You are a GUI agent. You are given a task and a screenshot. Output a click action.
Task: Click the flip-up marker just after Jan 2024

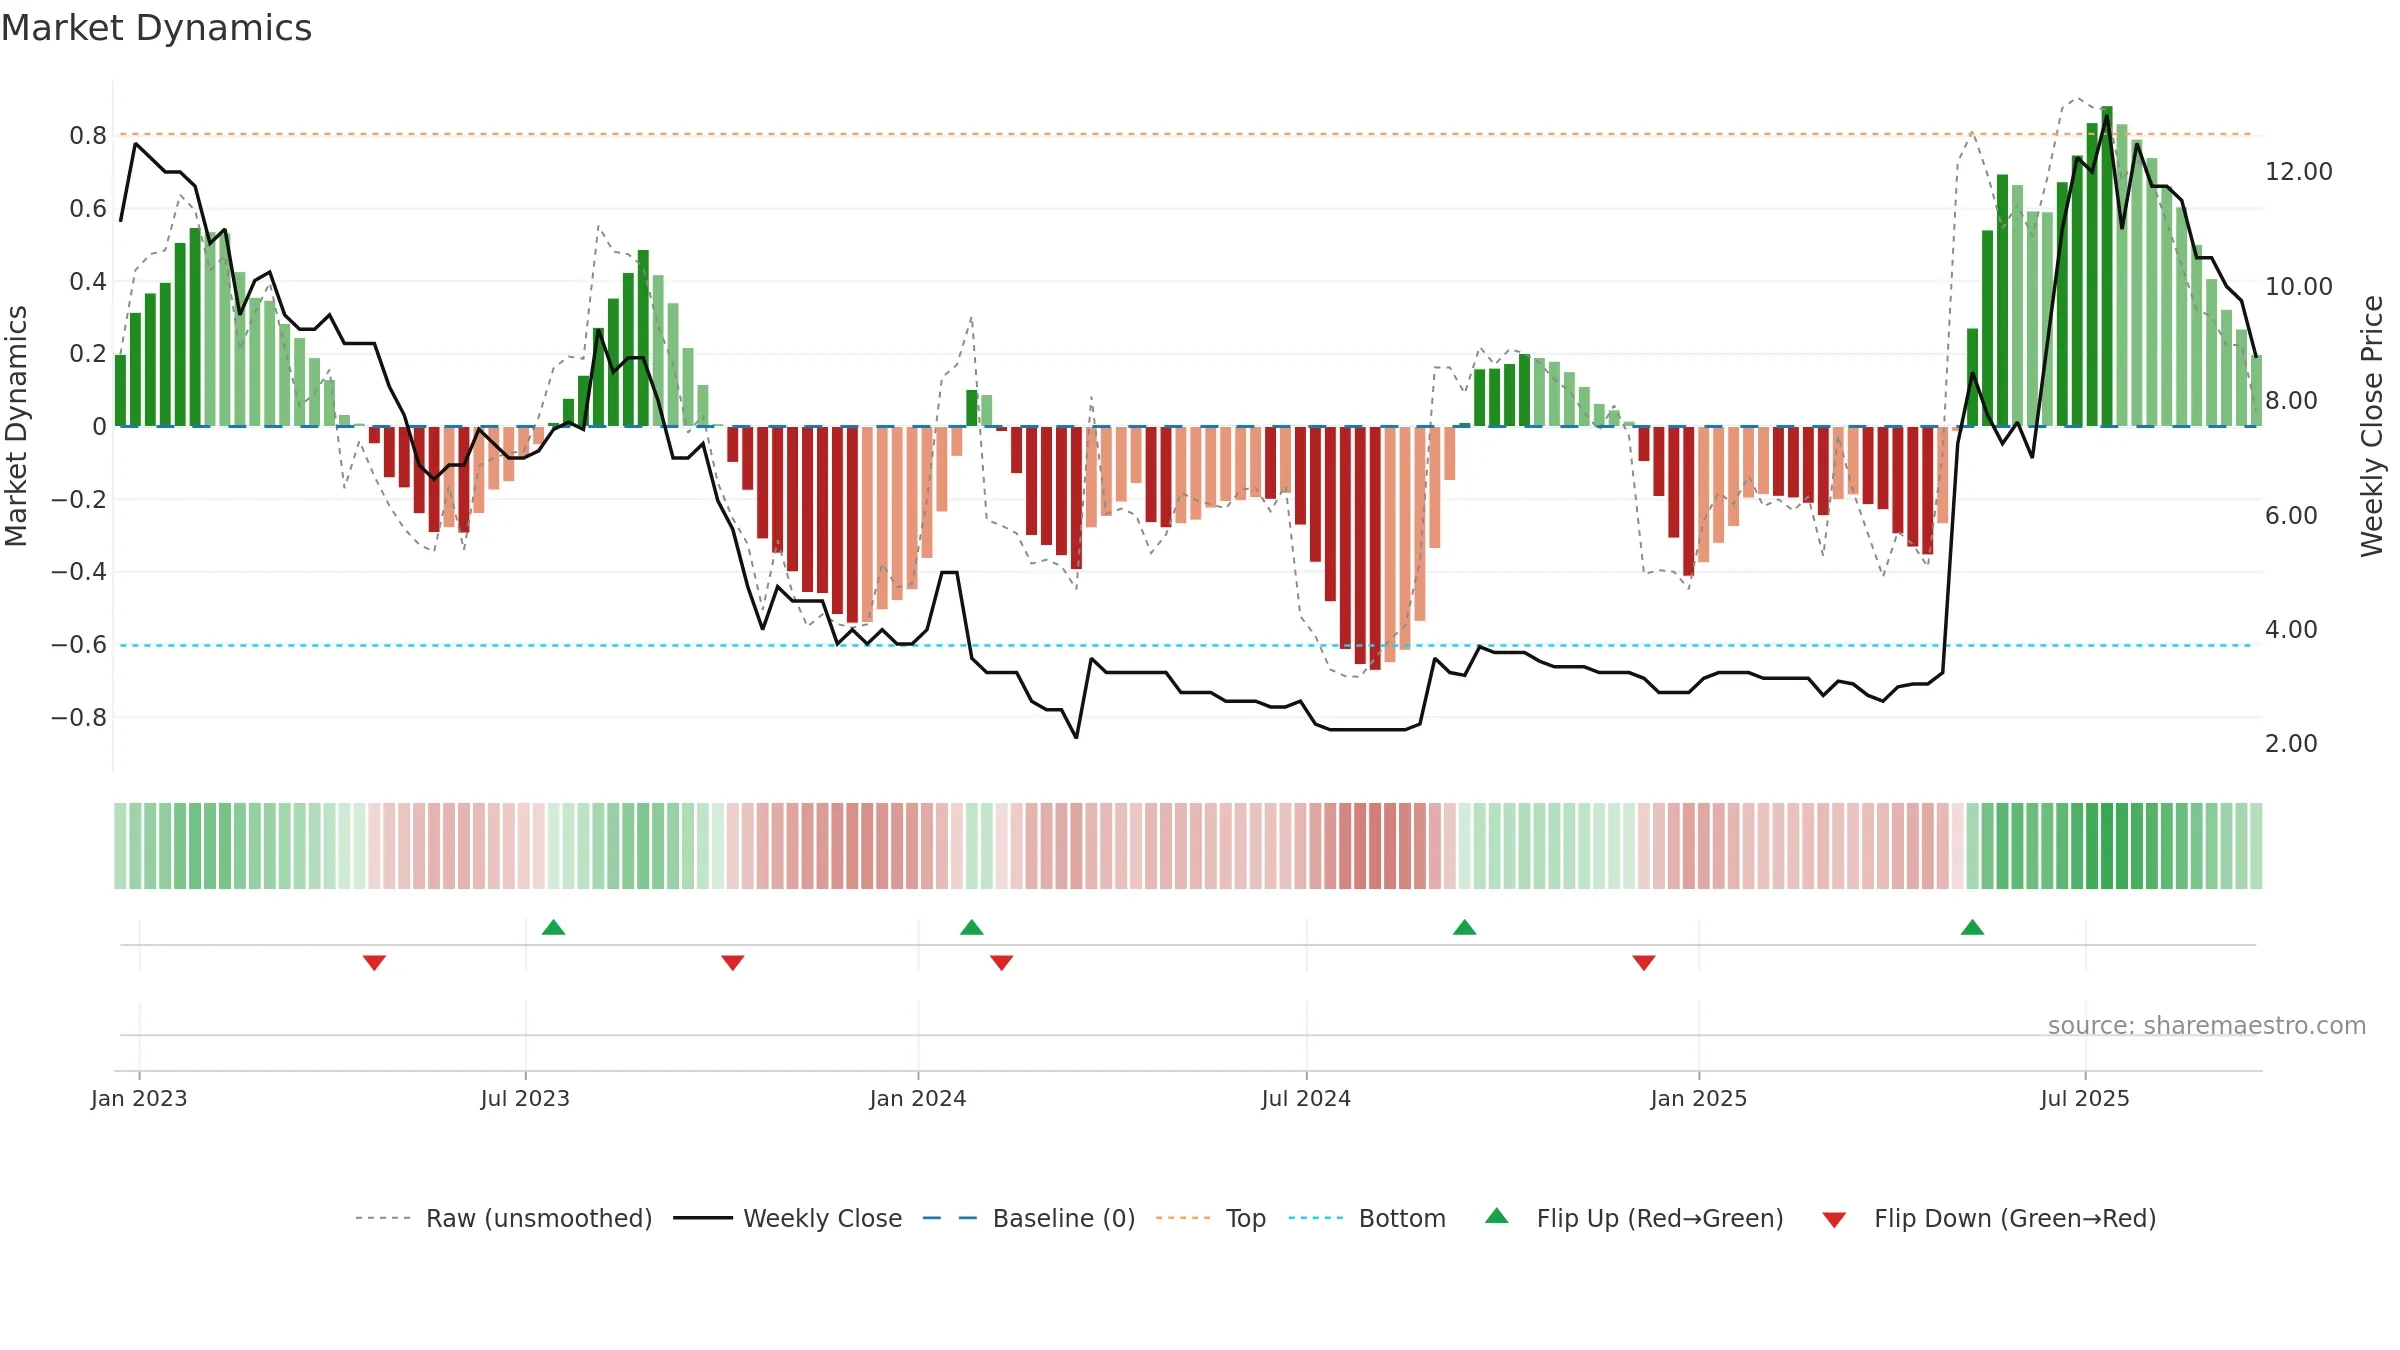coord(971,927)
